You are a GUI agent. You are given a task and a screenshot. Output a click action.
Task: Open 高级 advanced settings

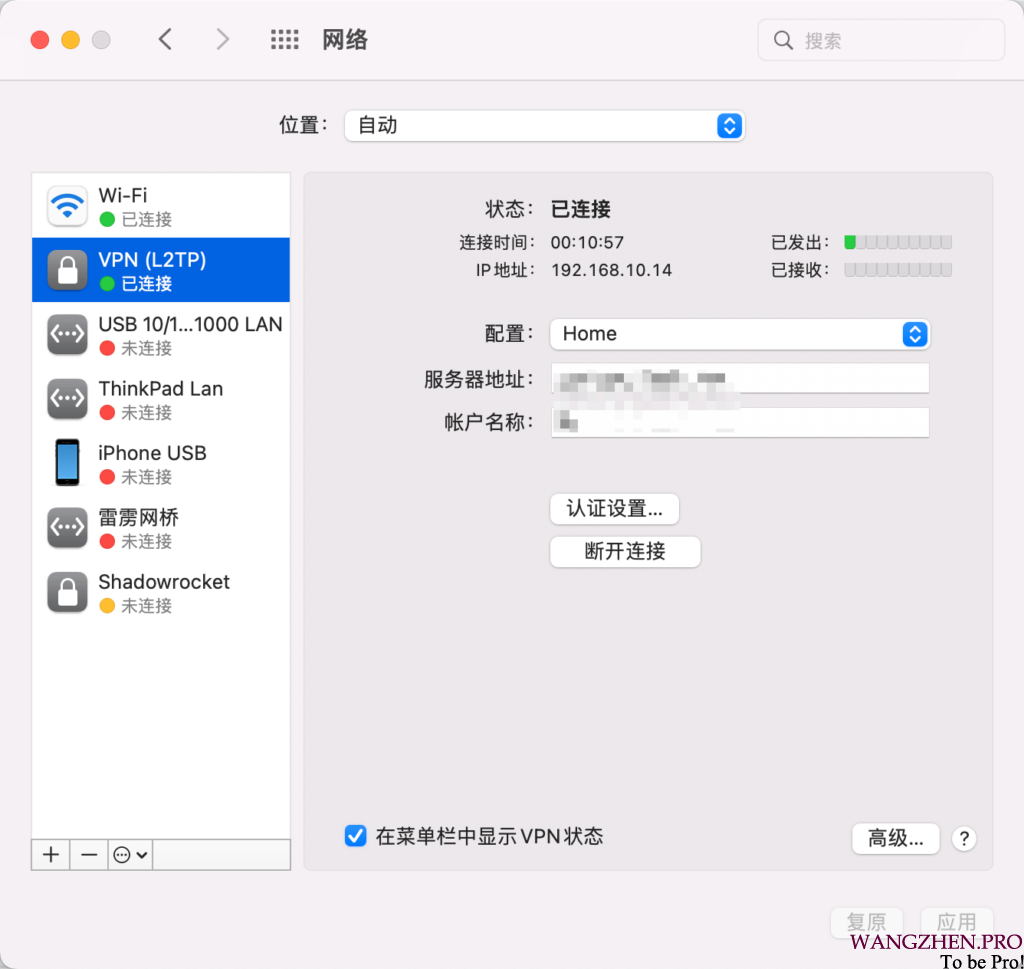895,838
